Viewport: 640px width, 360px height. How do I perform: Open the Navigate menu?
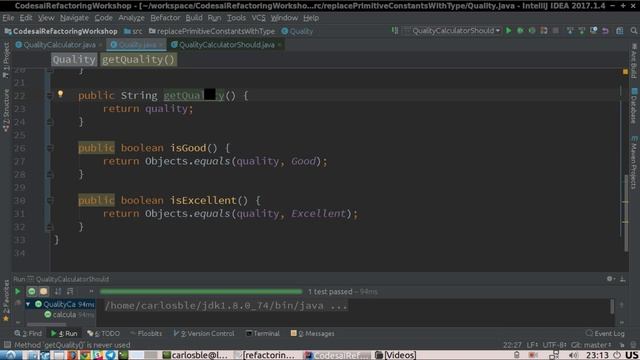74,18
